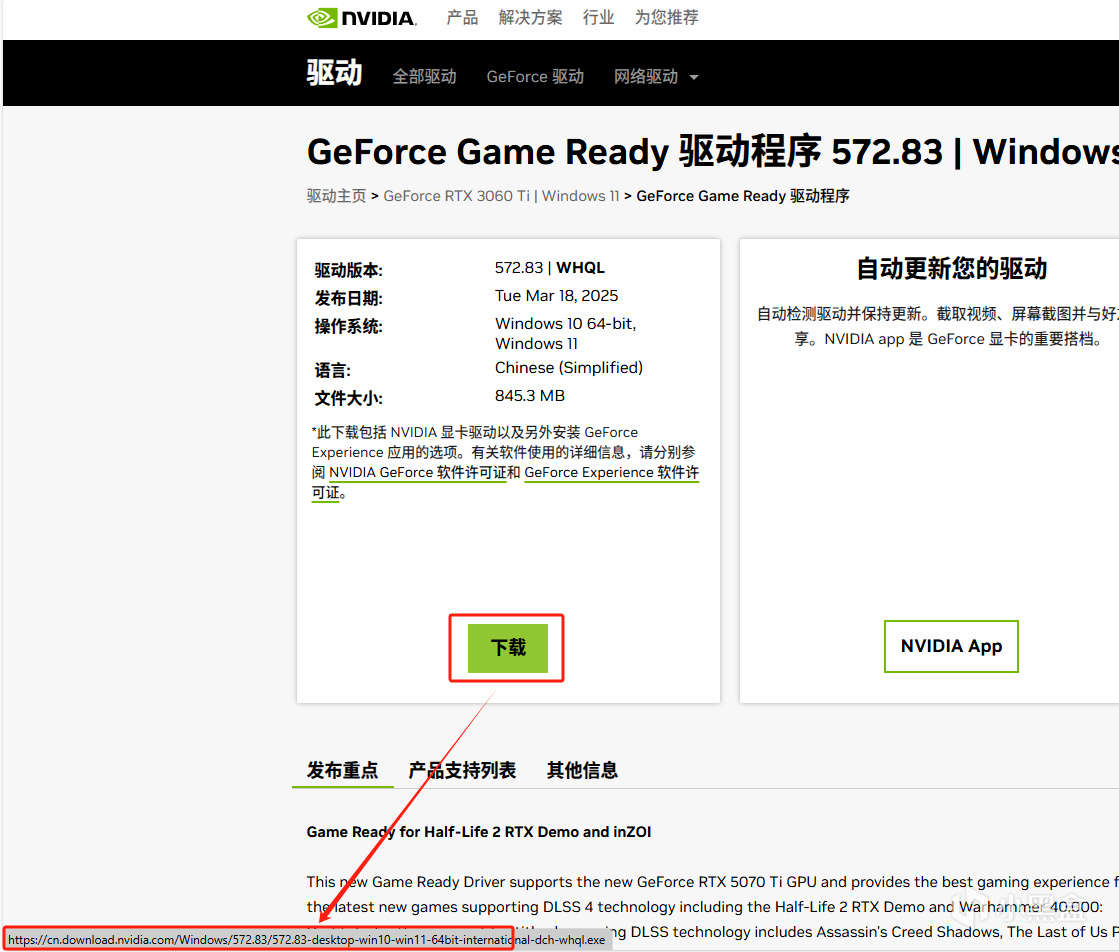Click the 驱动主页 breadcrumb link
Viewport: 1119px width, 952px height.
pos(336,196)
